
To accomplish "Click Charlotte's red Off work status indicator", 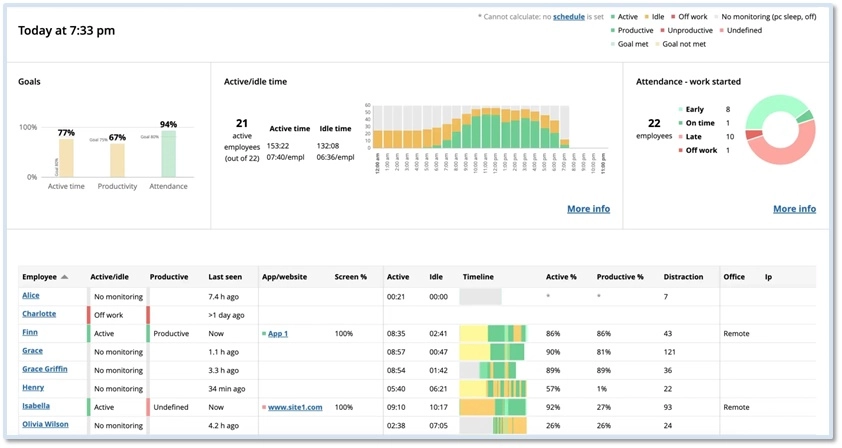I will point(89,314).
